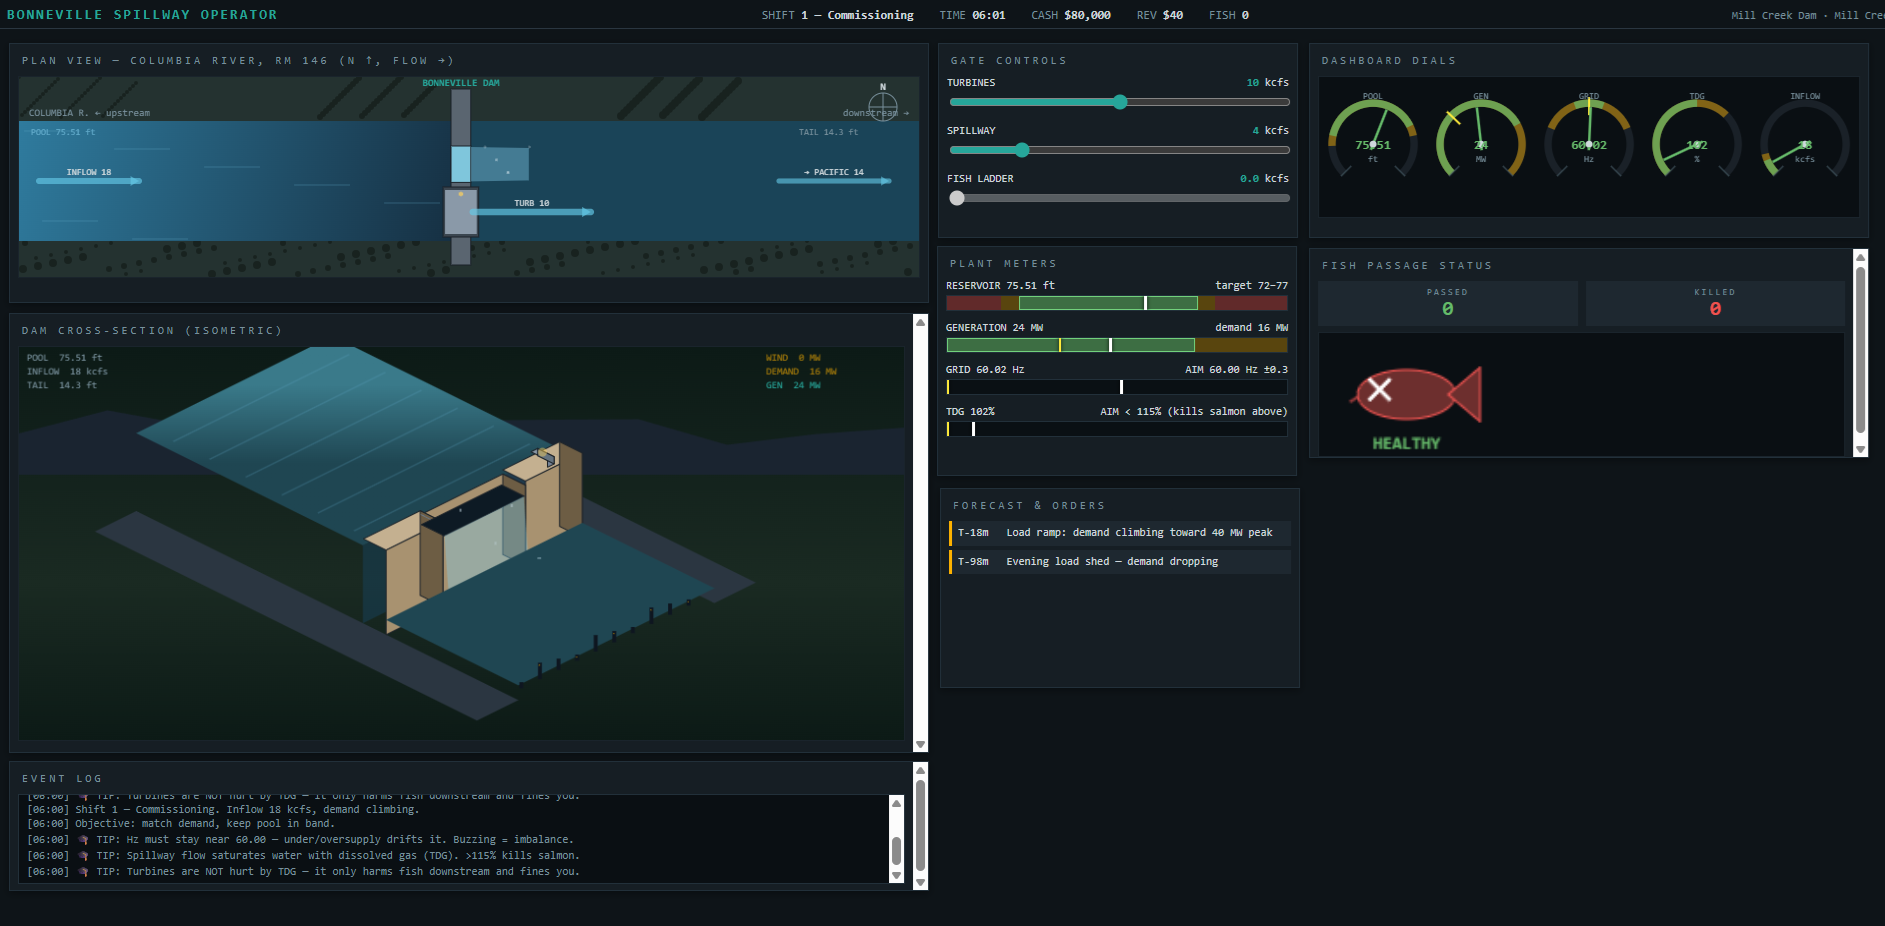Click the compass rose in plan view

(883, 104)
